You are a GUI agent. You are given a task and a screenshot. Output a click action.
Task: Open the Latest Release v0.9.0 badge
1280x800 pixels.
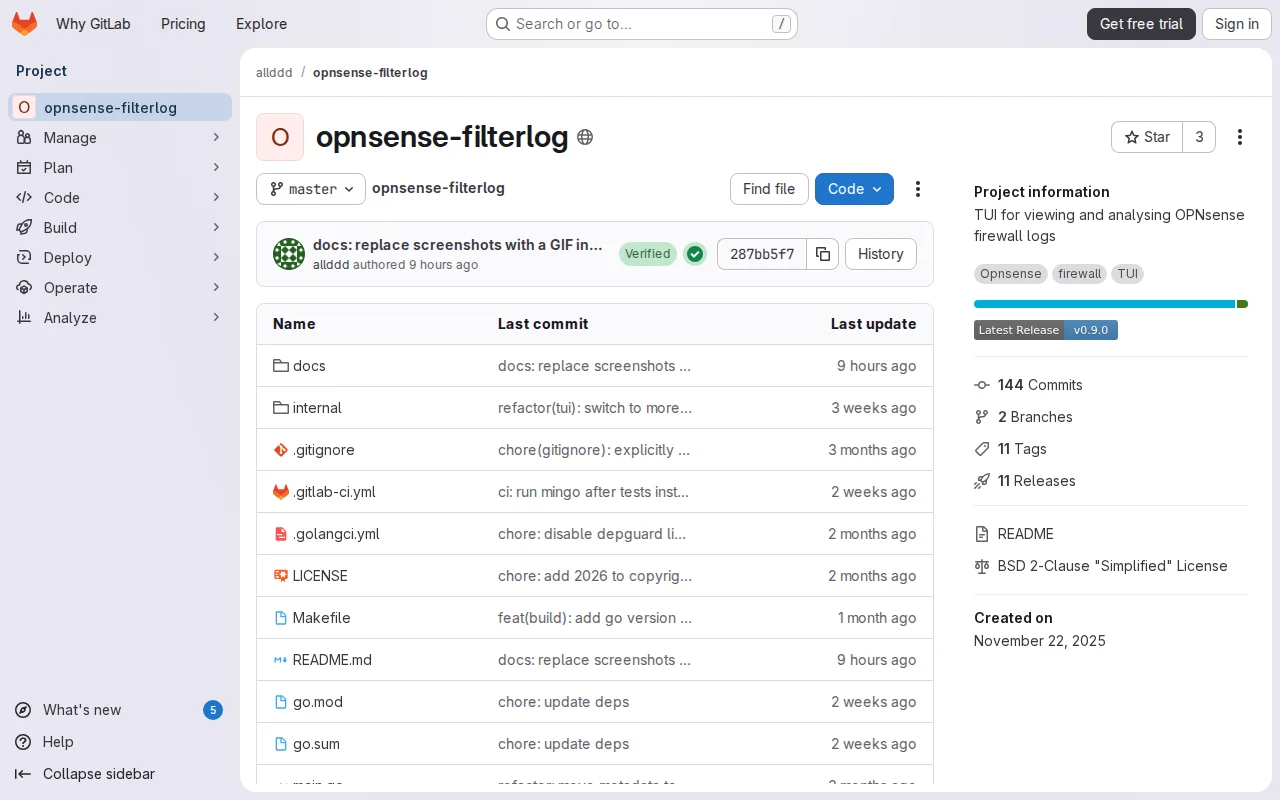coord(1046,330)
